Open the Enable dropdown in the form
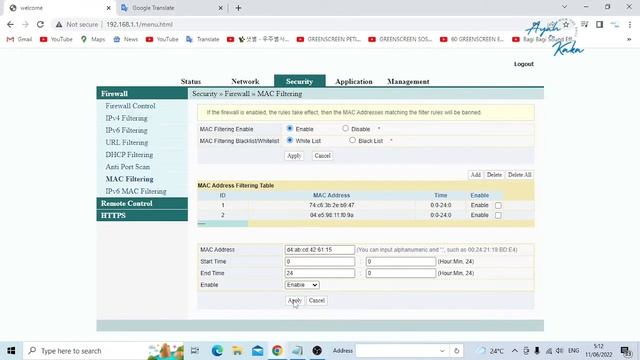 click(302, 285)
